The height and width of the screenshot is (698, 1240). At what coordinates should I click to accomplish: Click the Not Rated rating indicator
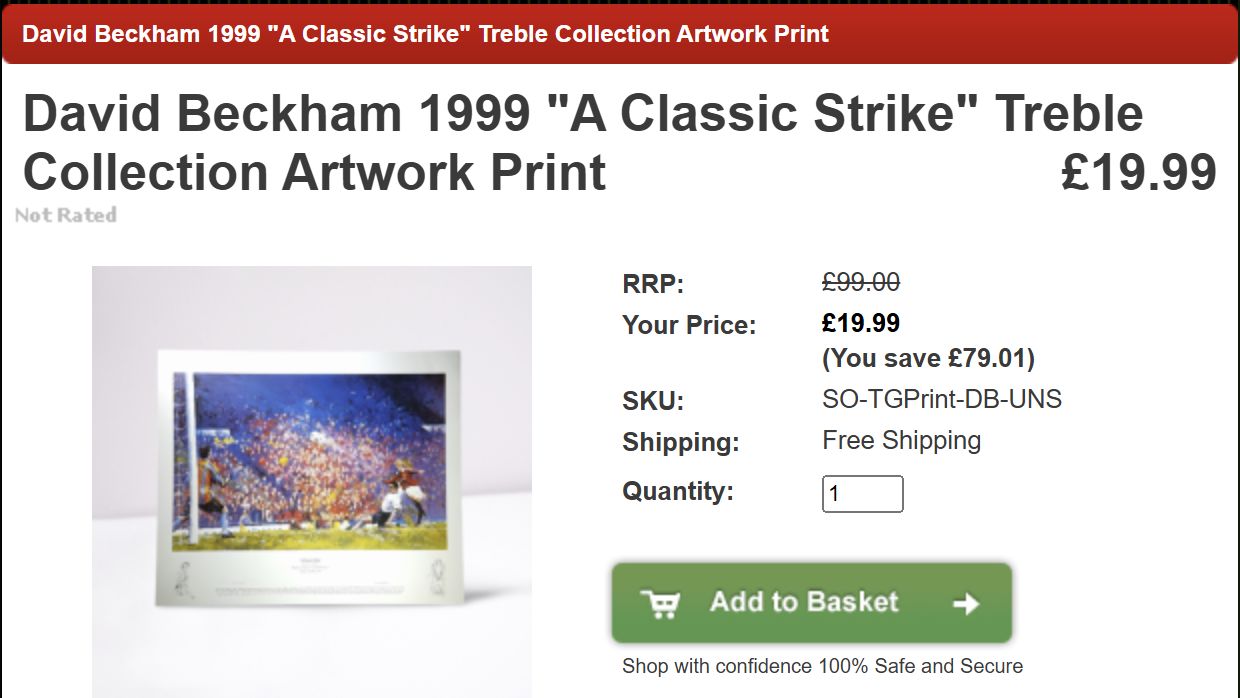[x=66, y=215]
